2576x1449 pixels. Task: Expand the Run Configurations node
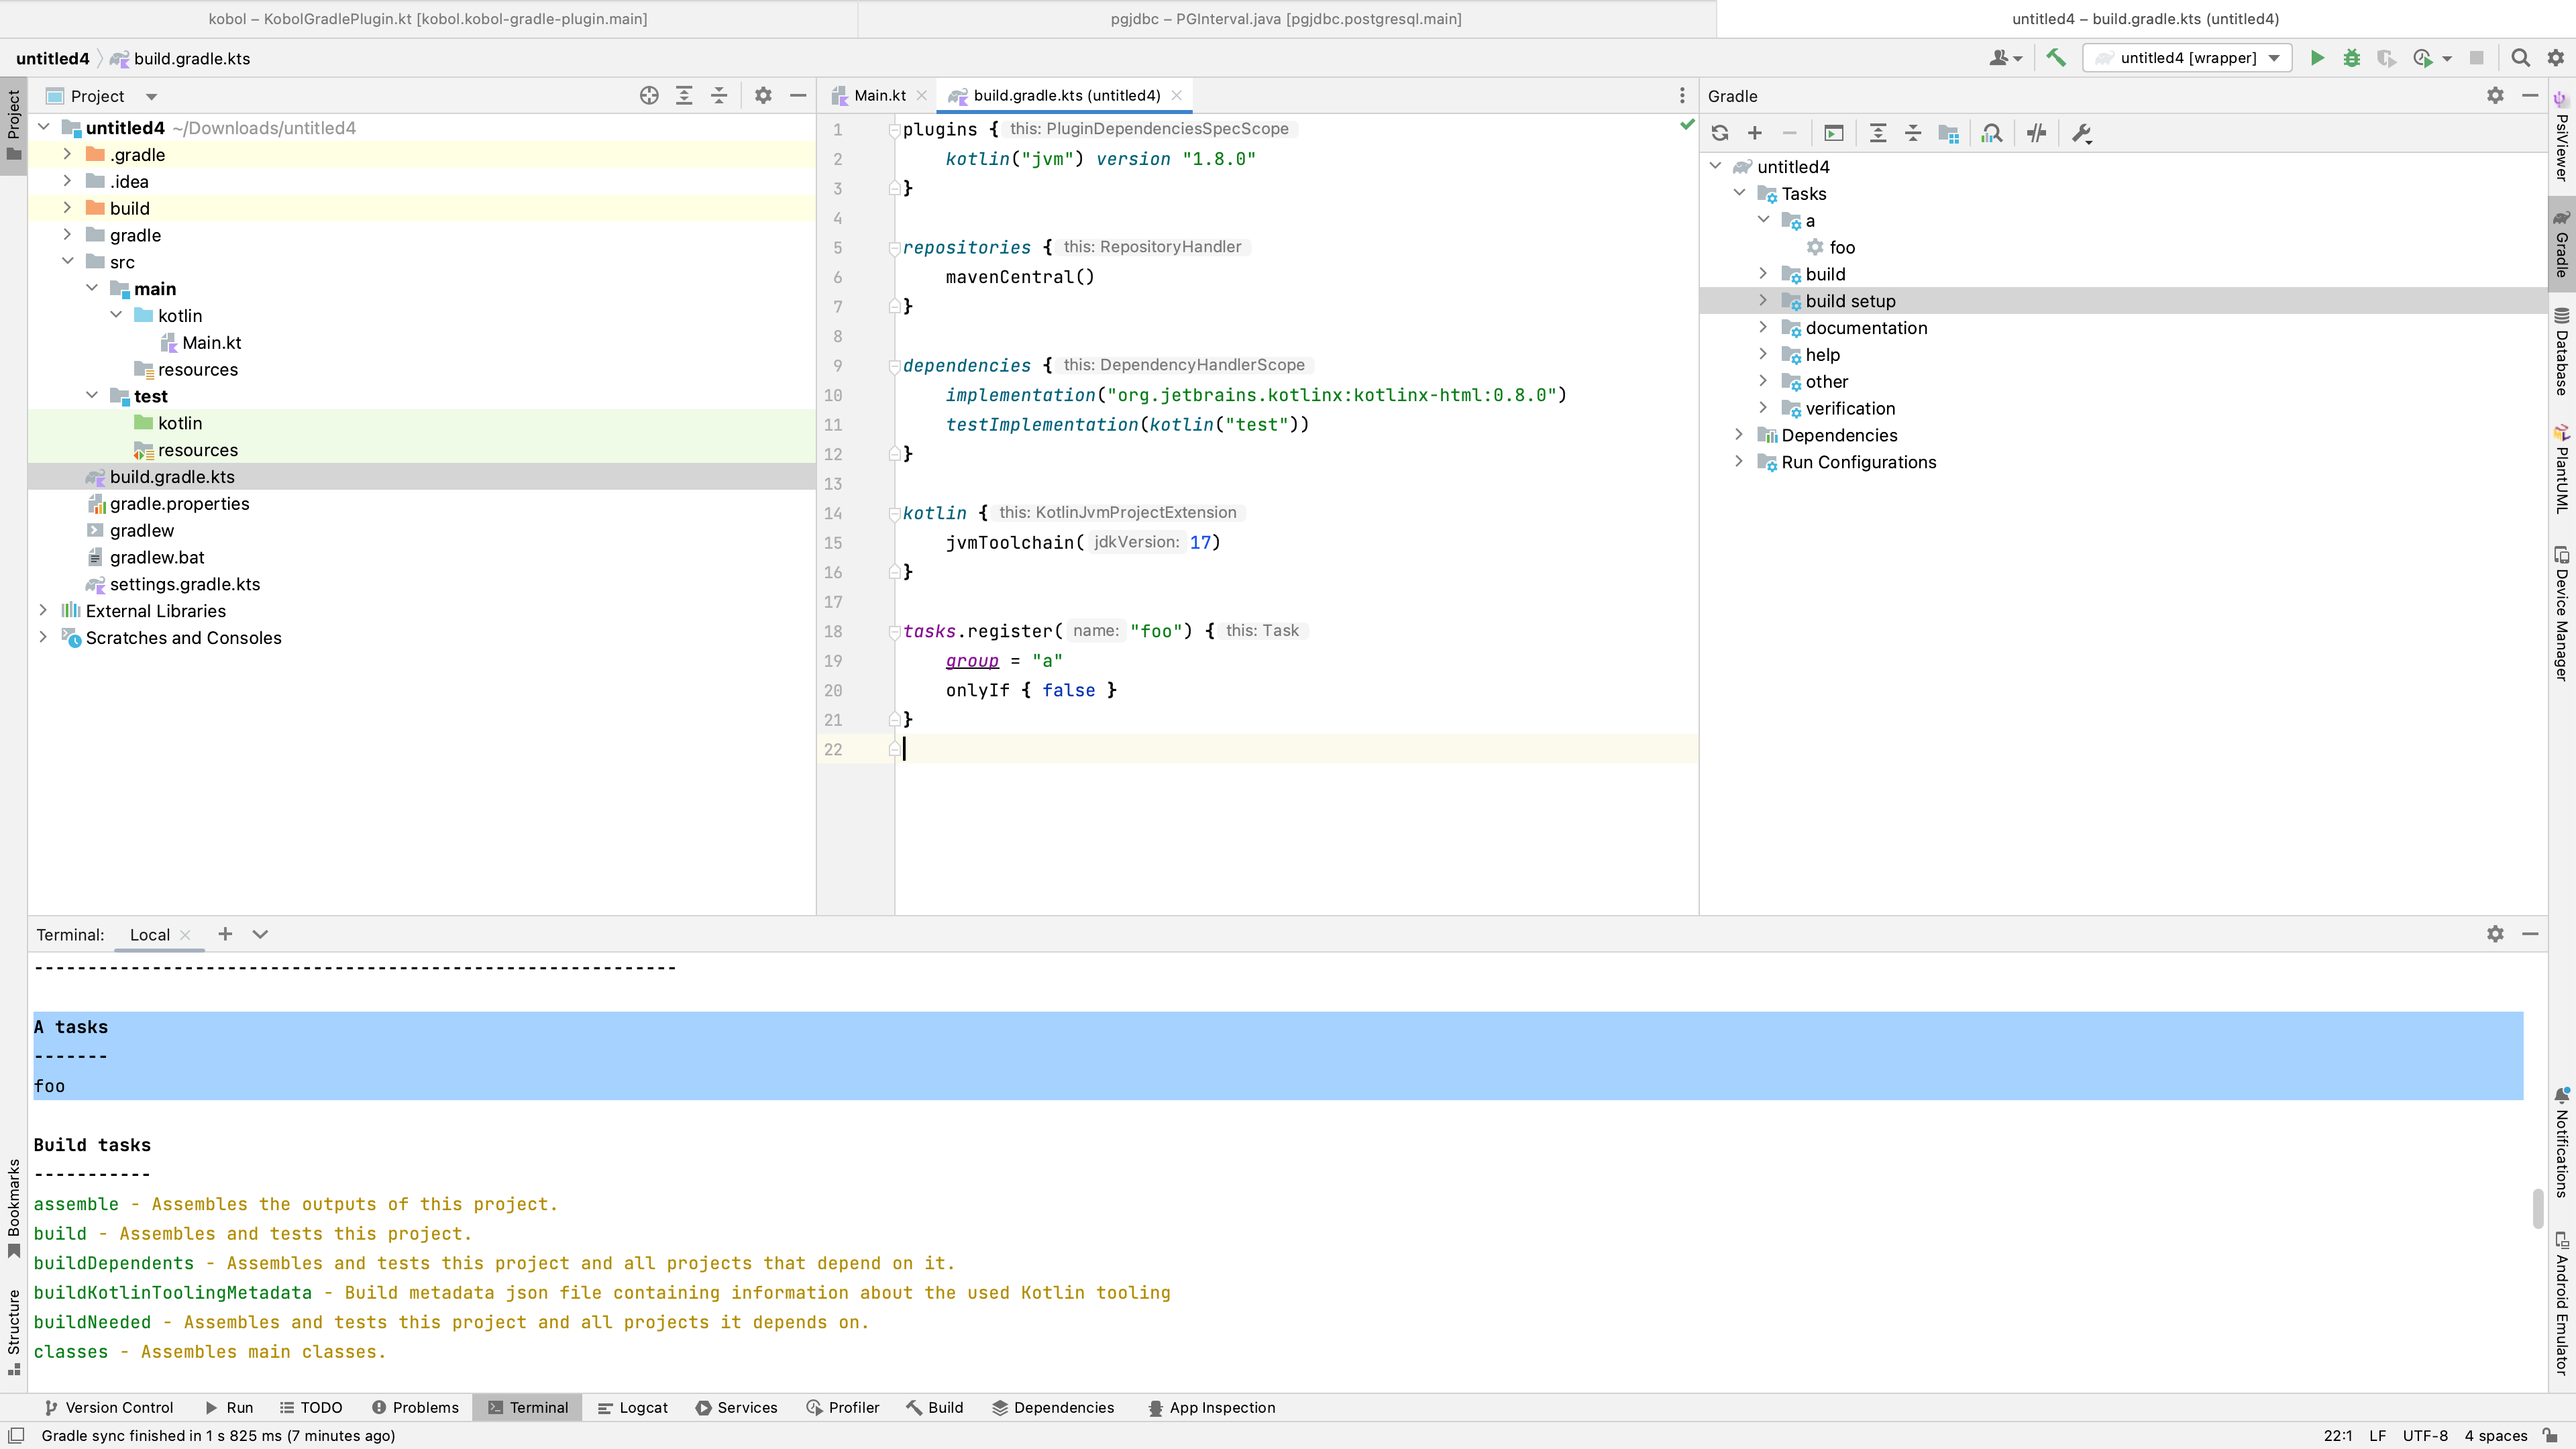pos(1740,461)
